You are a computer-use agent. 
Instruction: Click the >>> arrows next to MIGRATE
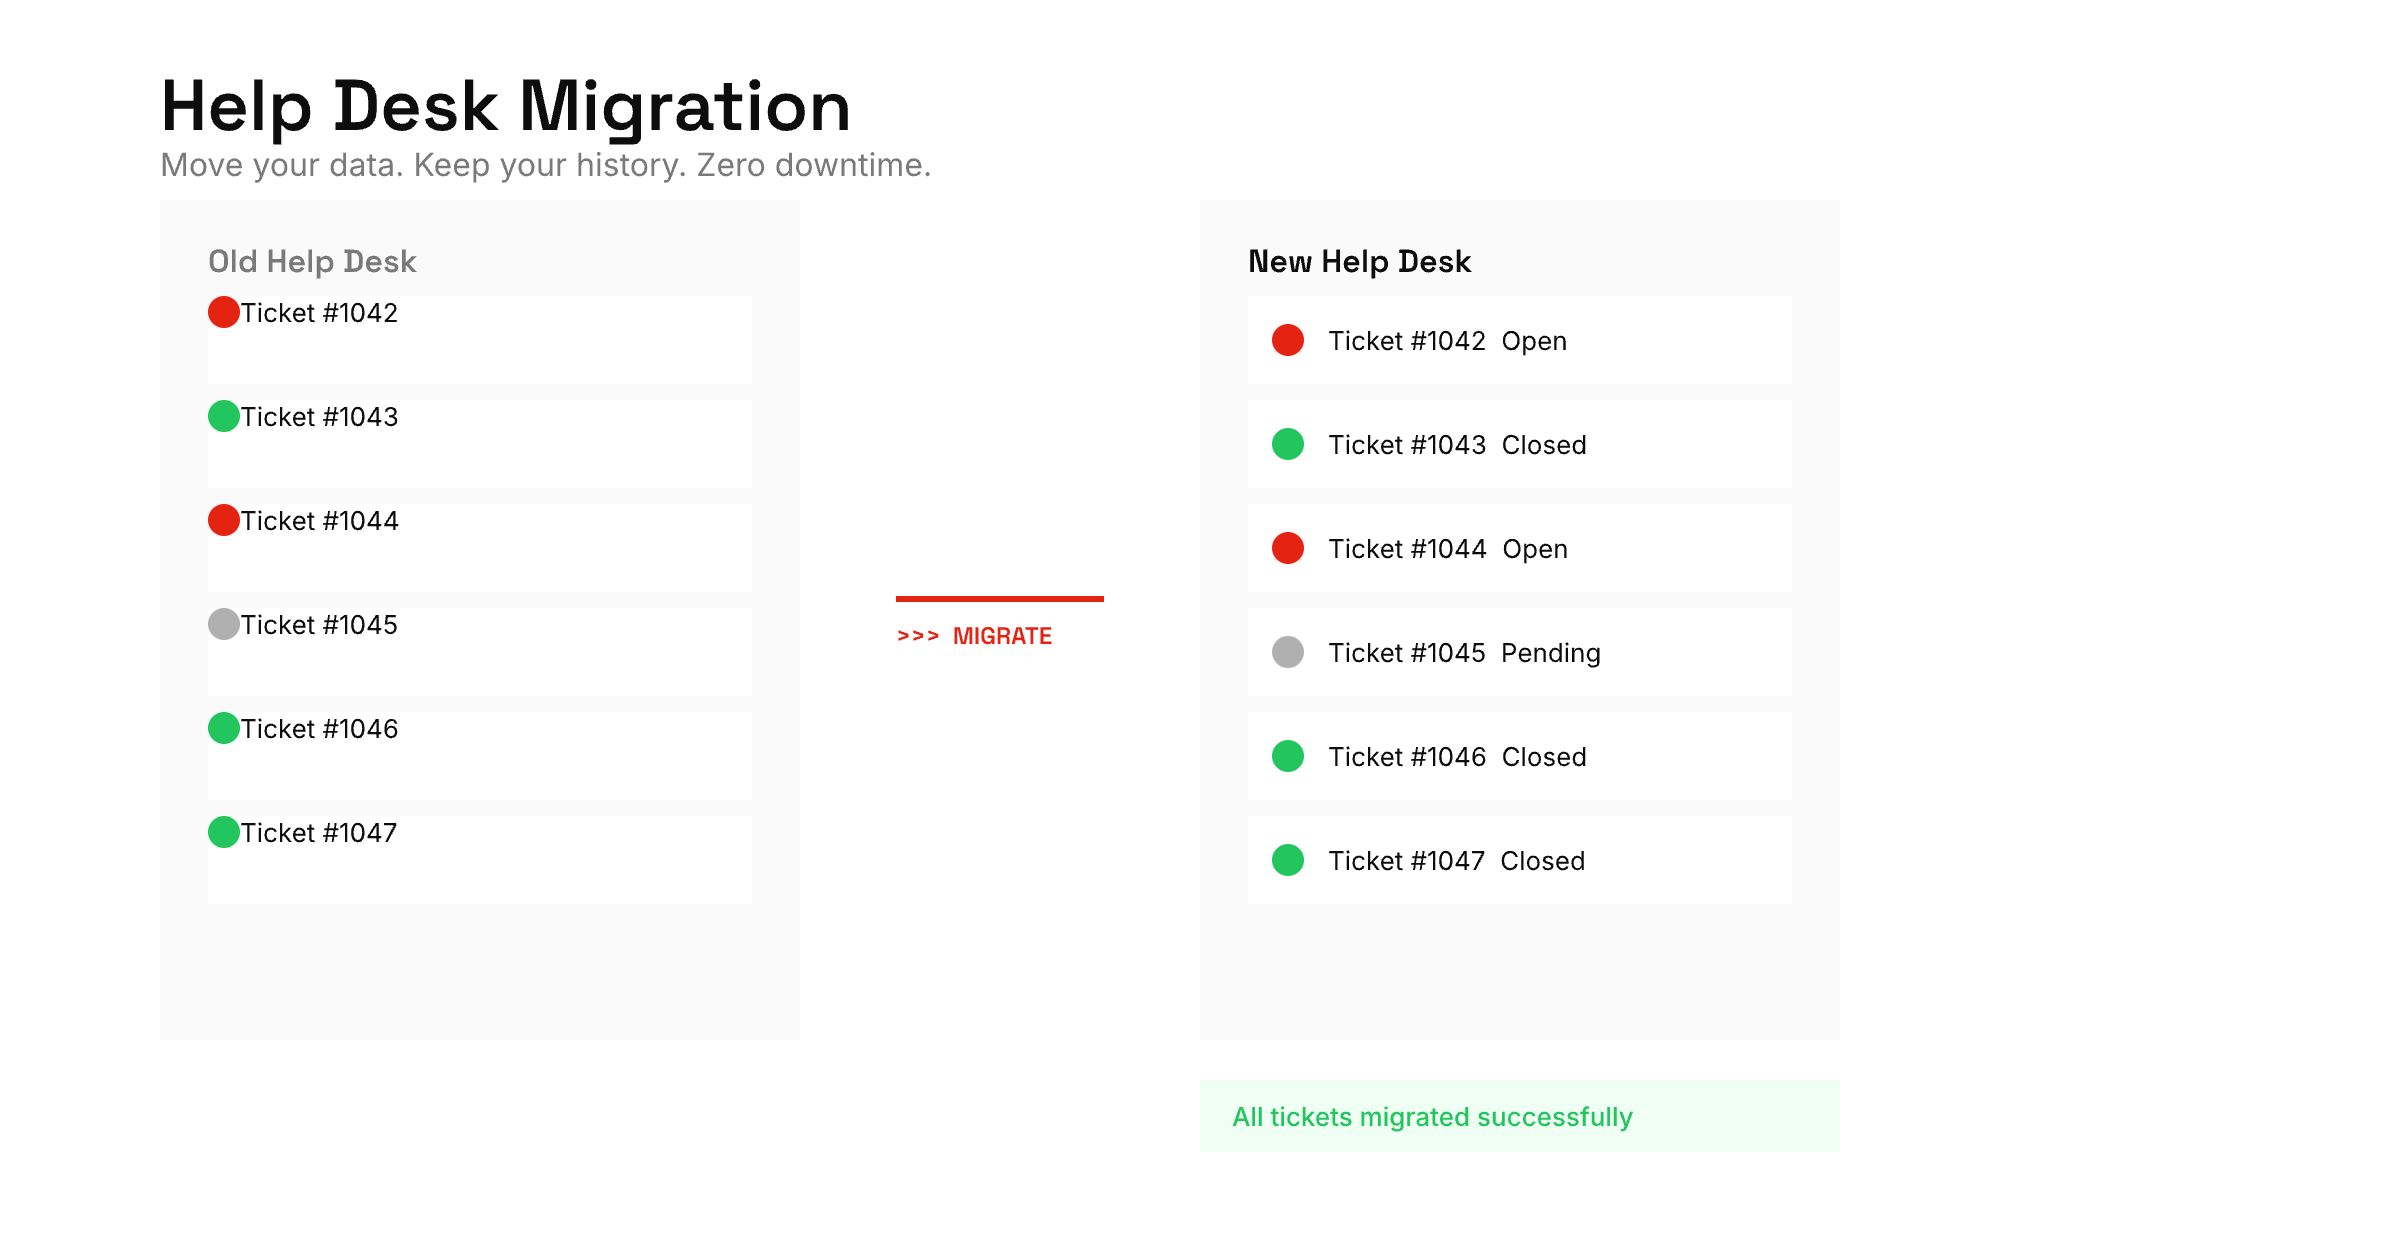(917, 635)
